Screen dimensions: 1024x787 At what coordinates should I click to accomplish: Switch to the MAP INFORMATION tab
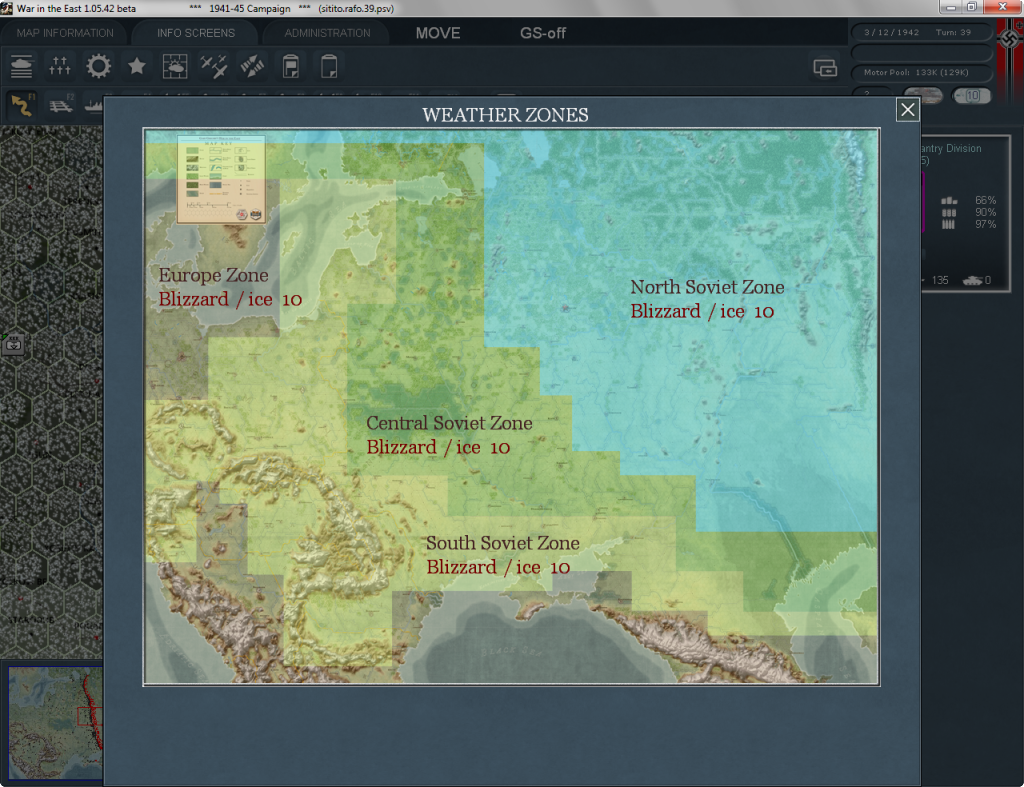(x=65, y=33)
